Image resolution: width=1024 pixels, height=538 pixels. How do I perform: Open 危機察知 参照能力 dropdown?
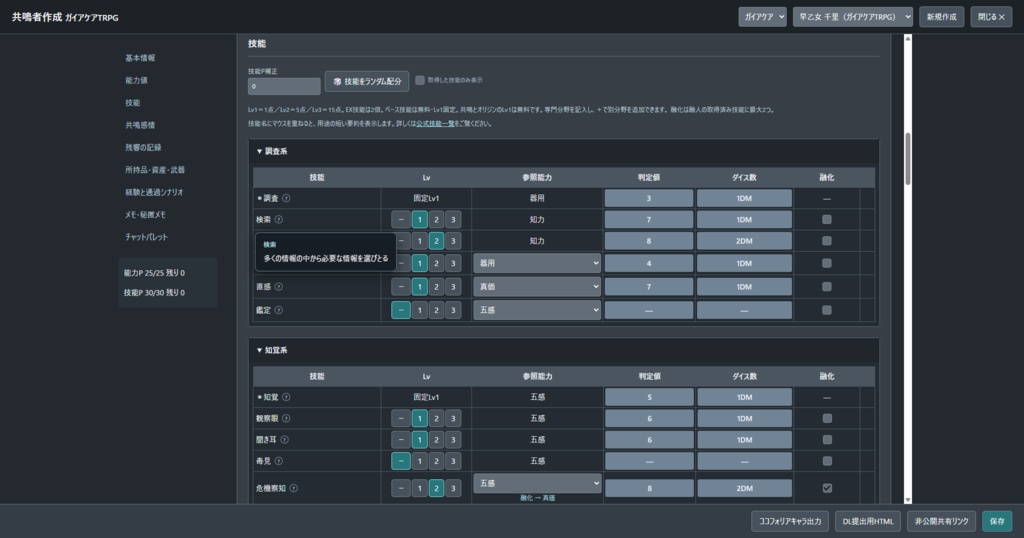pyautogui.click(x=537, y=483)
